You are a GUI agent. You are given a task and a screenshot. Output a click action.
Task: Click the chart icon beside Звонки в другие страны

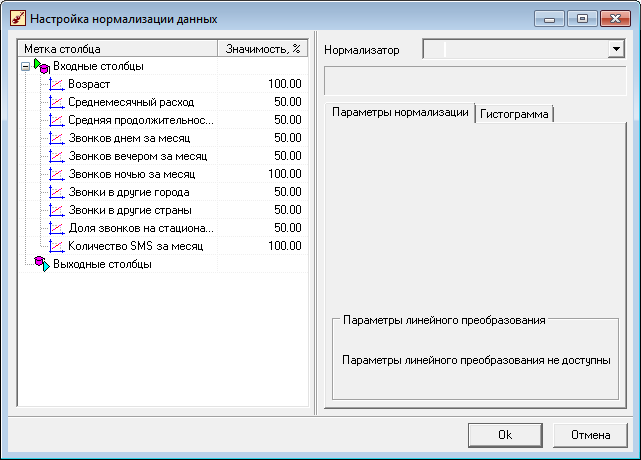(56, 210)
